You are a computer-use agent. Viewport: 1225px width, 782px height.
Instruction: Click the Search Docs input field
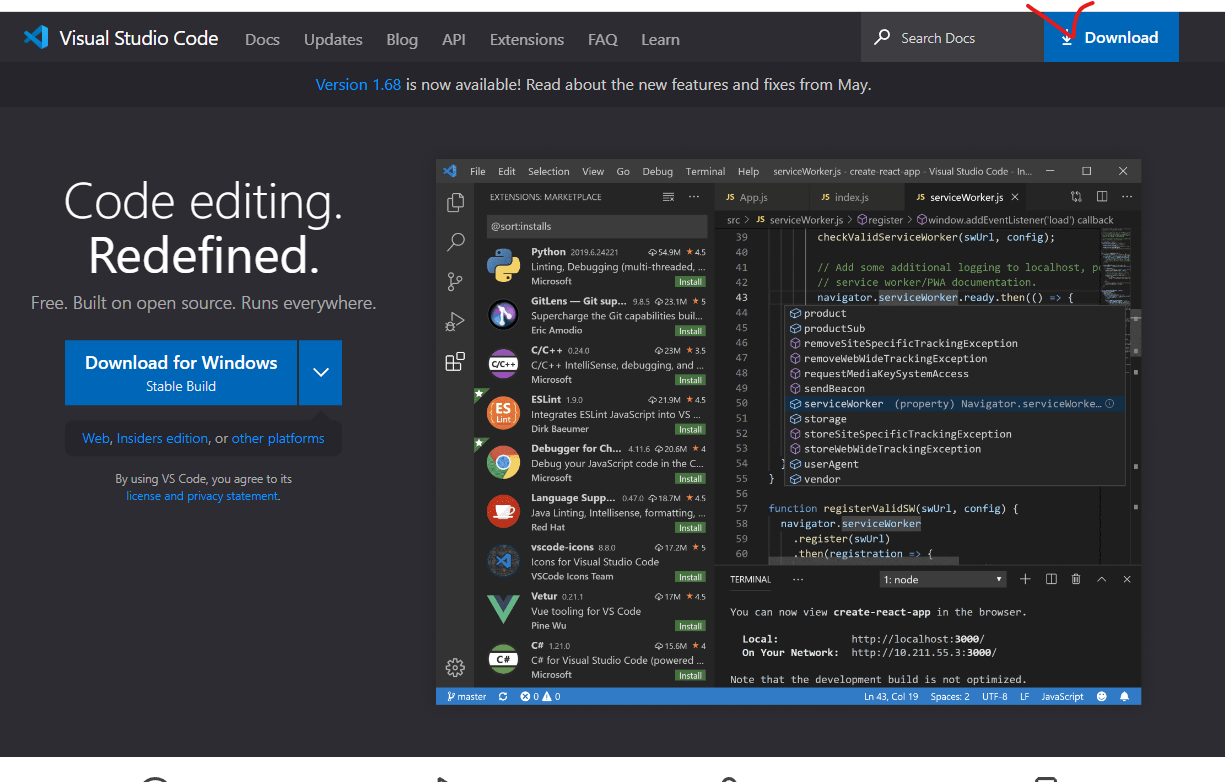pos(952,38)
